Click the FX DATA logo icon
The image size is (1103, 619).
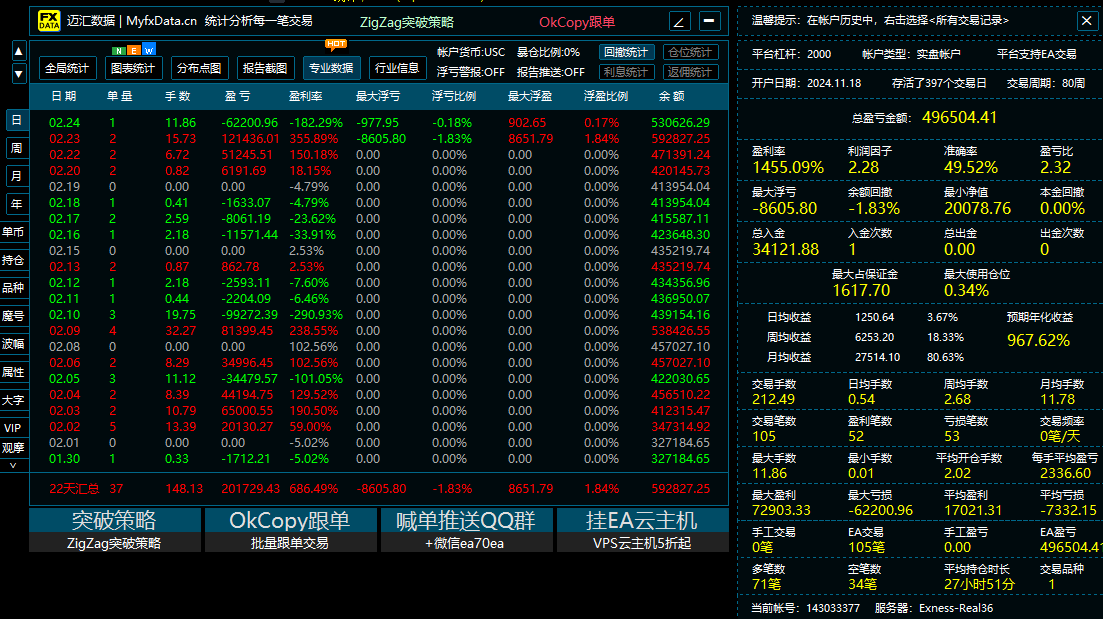click(x=49, y=21)
